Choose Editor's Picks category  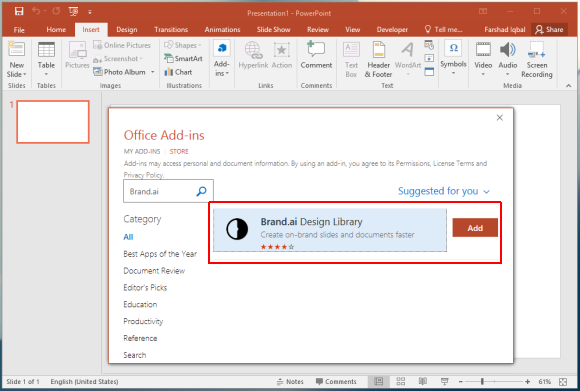tap(145, 287)
